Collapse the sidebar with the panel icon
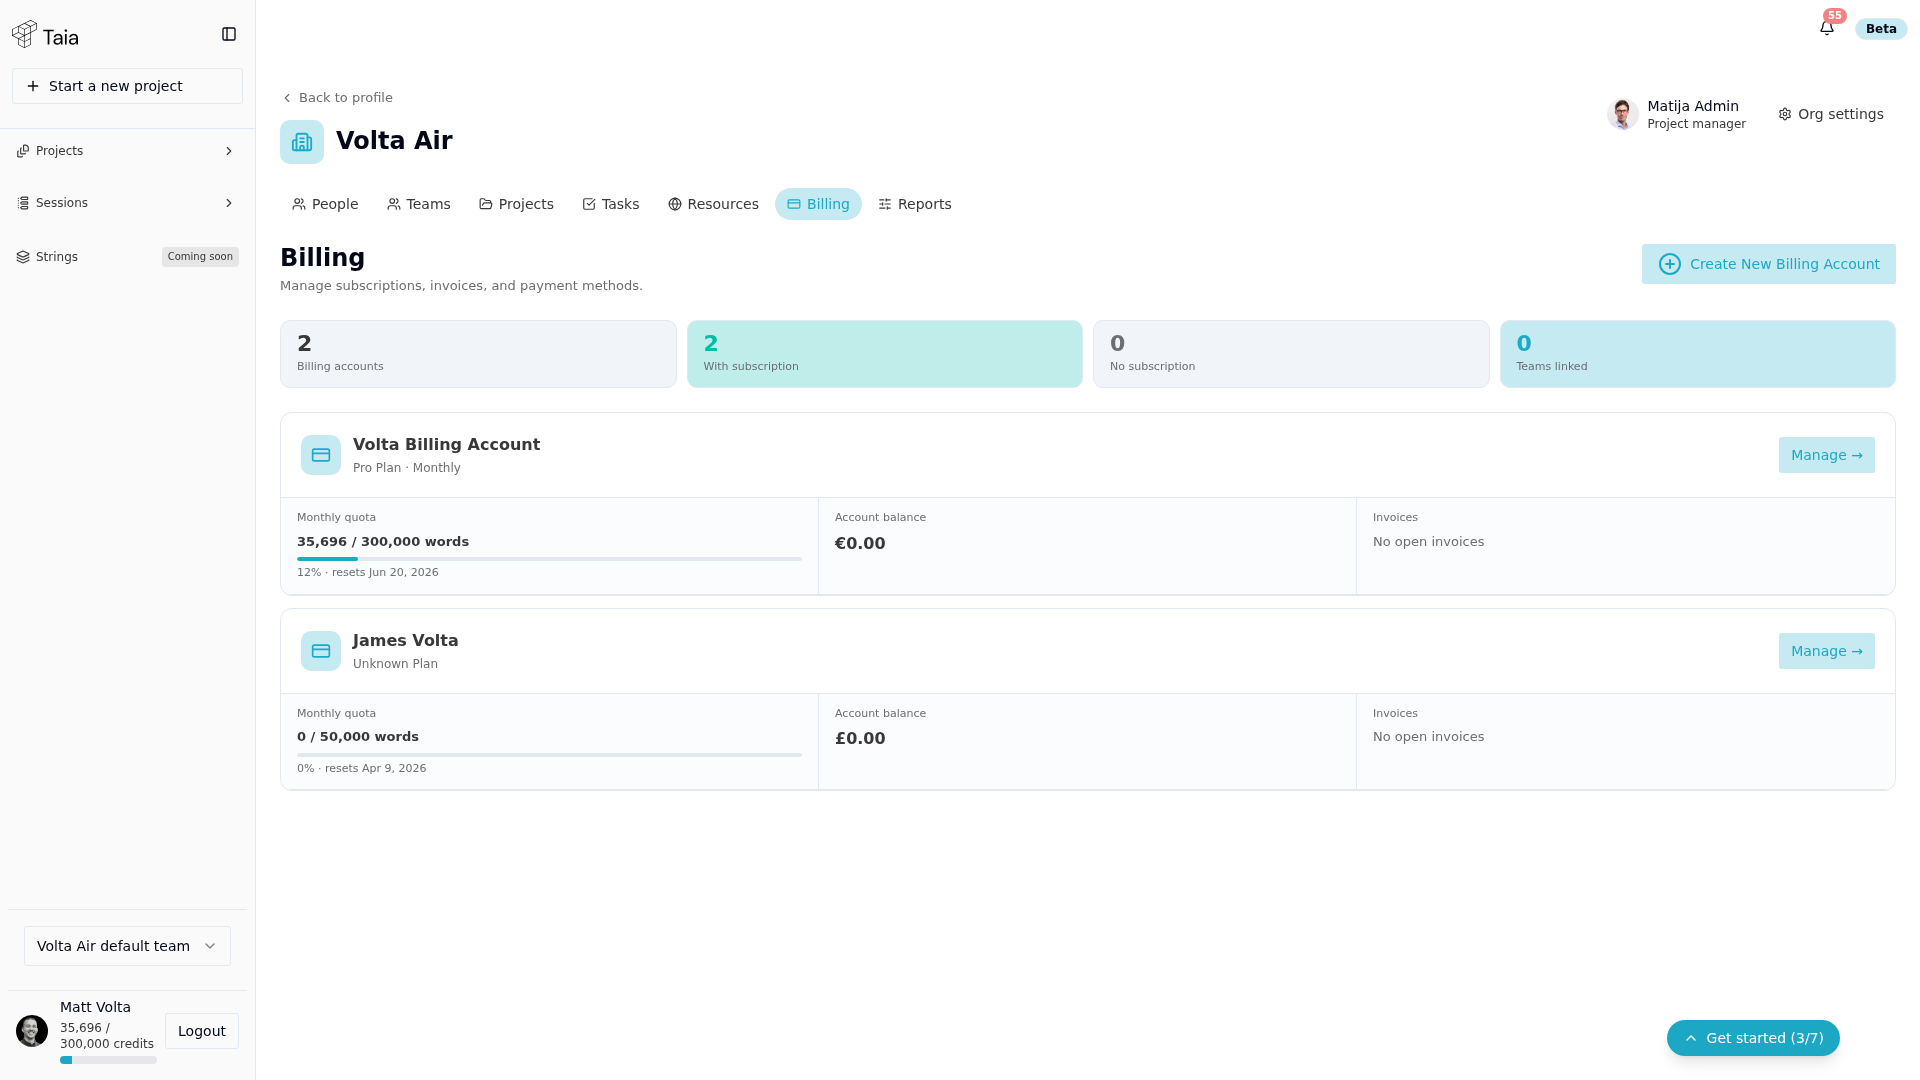Viewport: 1920px width, 1080px height. tap(229, 34)
